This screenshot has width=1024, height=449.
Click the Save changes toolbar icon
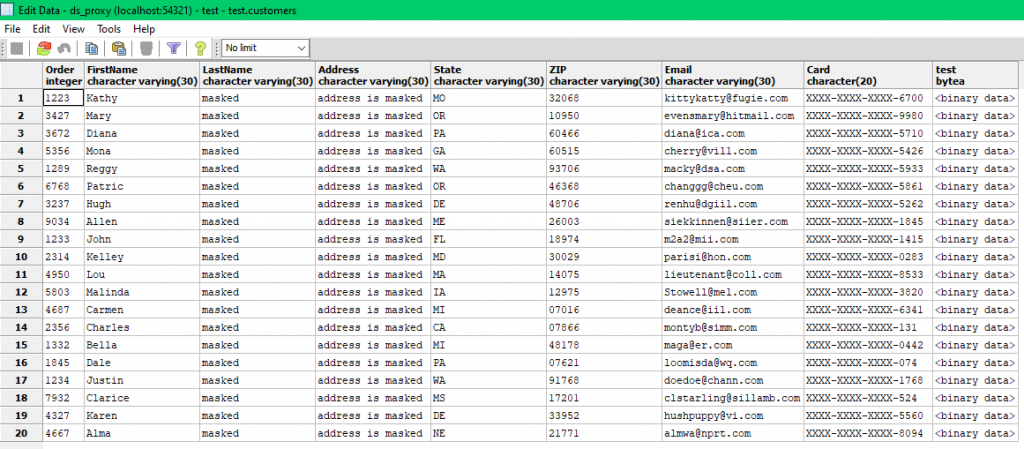pos(16,48)
